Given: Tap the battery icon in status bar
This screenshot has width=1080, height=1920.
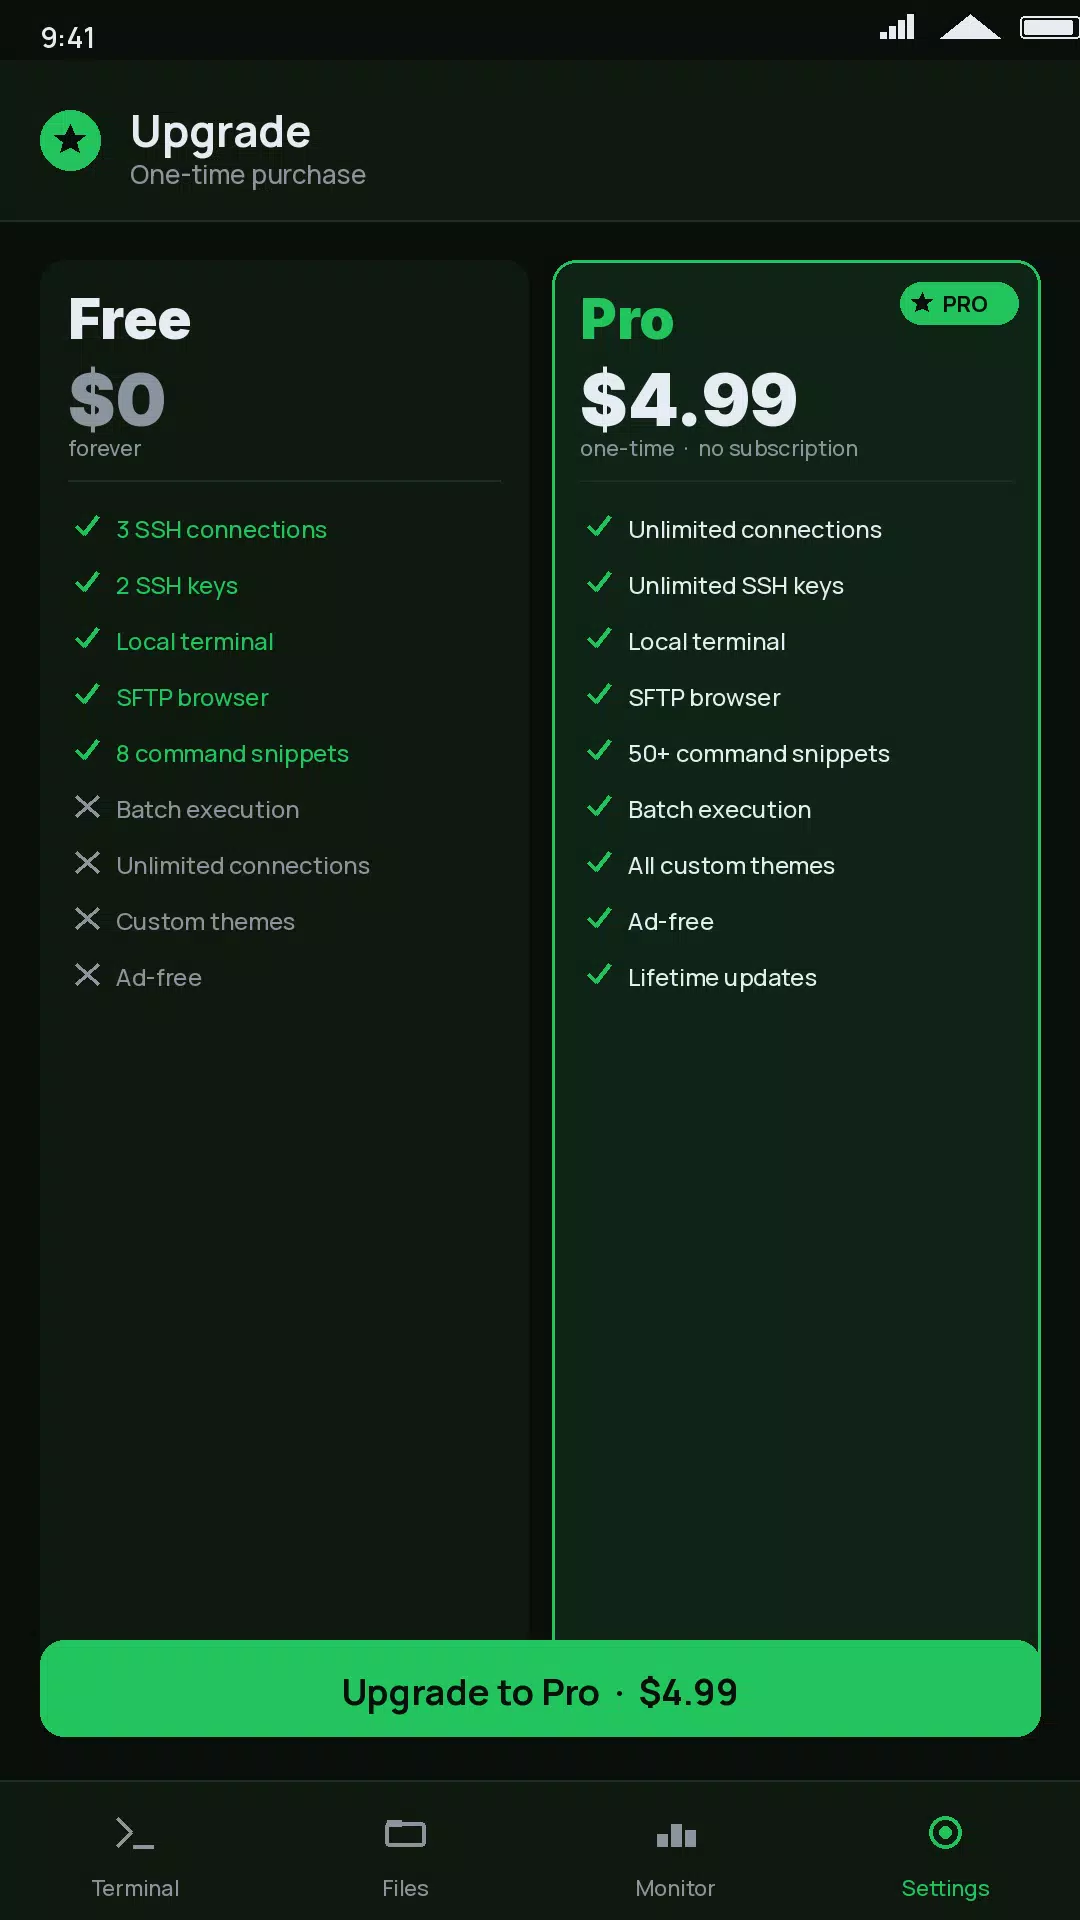Looking at the screenshot, I should click(1050, 27).
